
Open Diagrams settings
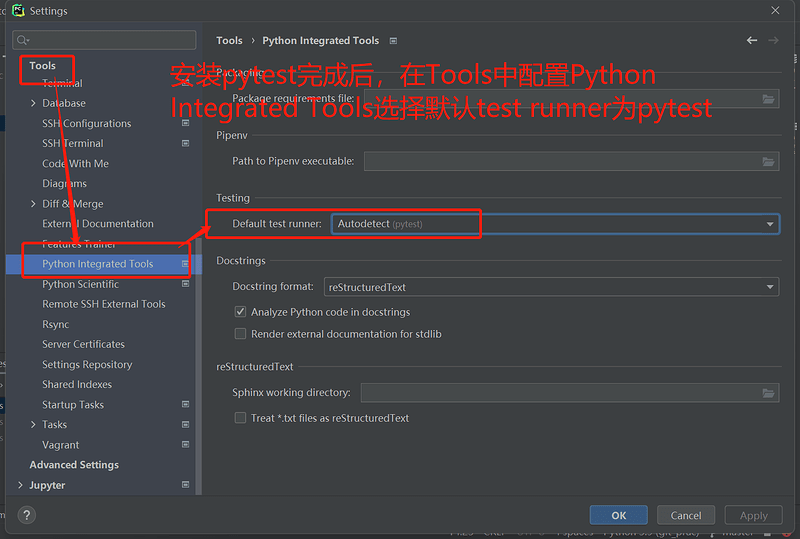pyautogui.click(x=64, y=183)
